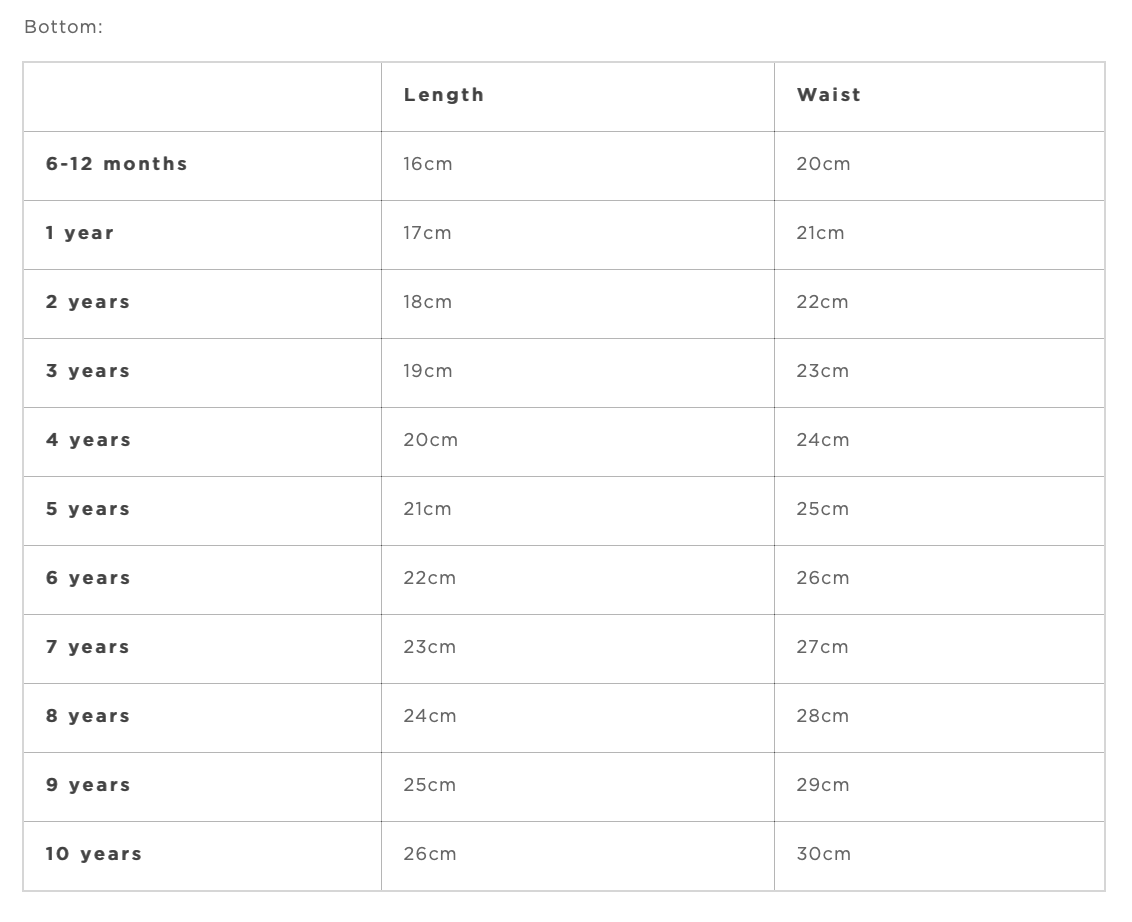The image size is (1132, 922).
Task: Select the 27cm waist for 7 years
Action: click(822, 647)
